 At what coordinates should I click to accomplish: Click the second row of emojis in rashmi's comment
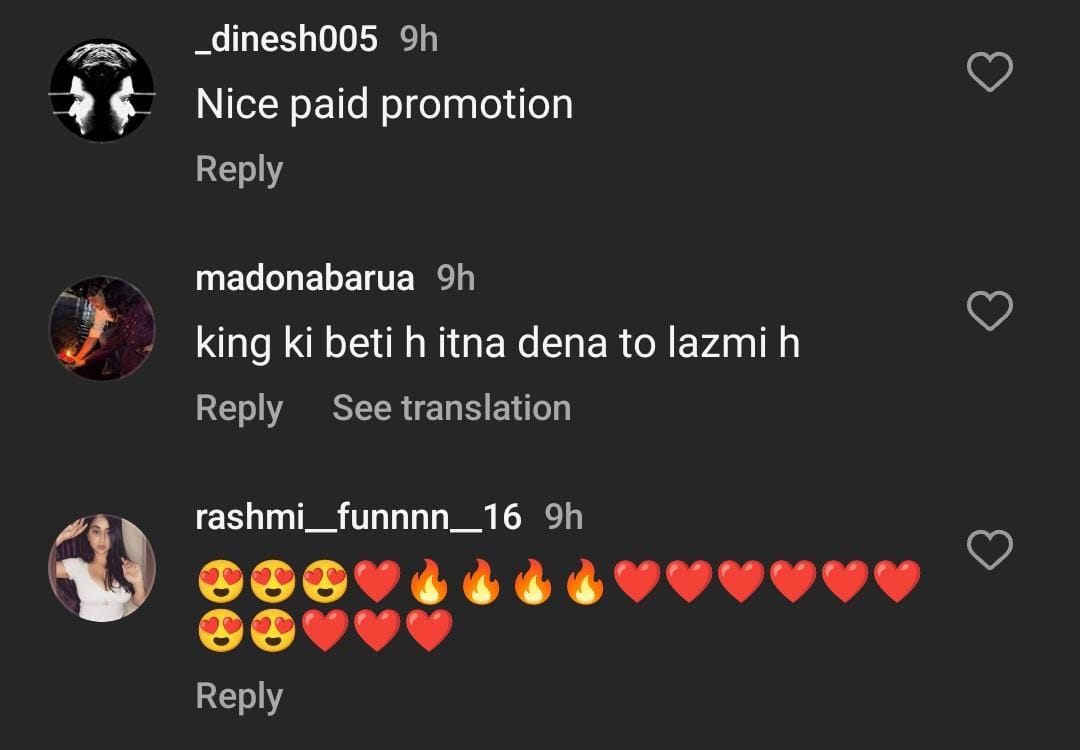[325, 632]
